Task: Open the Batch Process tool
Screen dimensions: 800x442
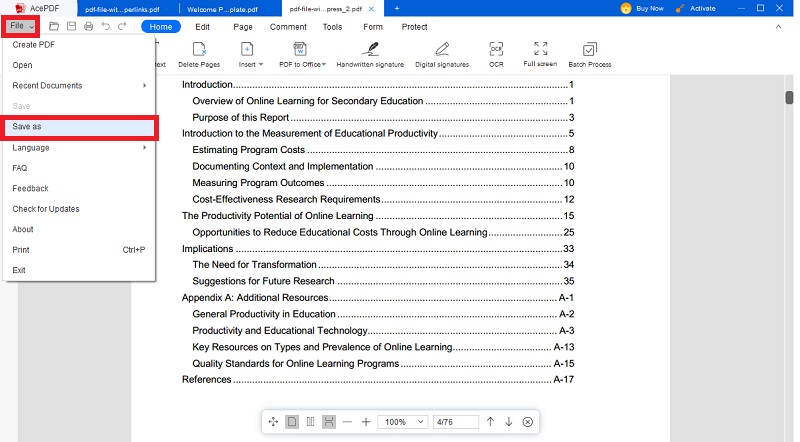Action: tap(590, 55)
